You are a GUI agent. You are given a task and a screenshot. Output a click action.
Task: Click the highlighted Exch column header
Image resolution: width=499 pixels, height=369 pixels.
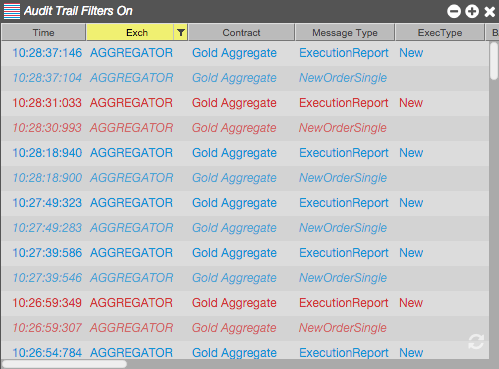pyautogui.click(x=130, y=32)
